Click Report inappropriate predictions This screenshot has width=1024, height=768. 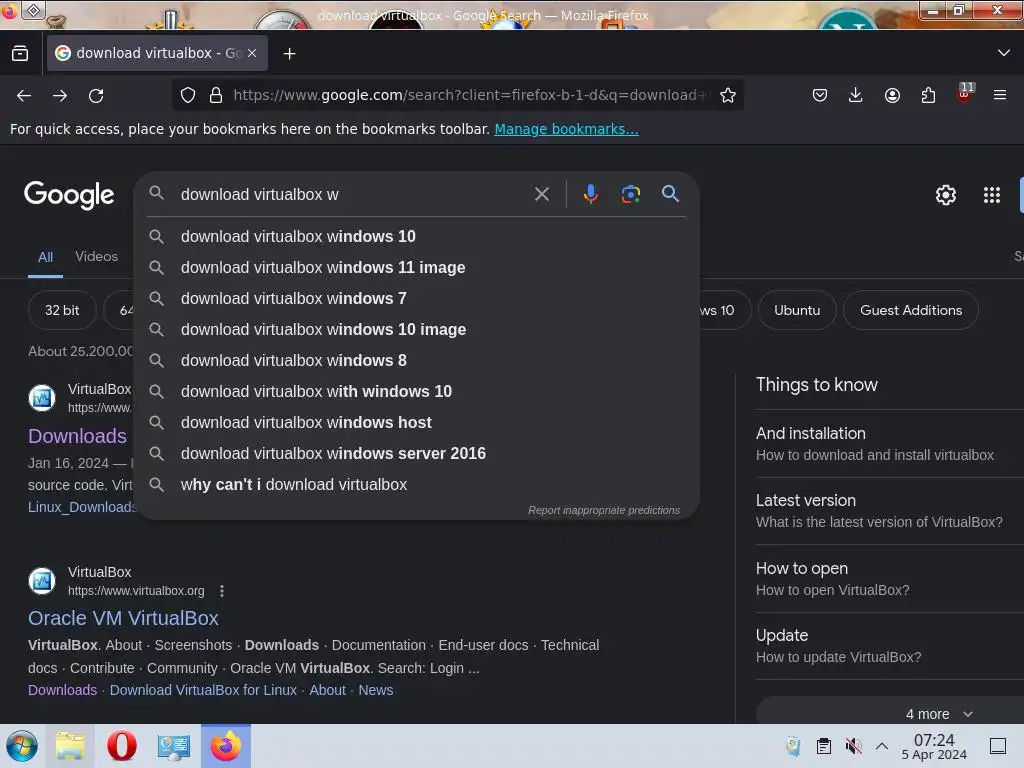tap(603, 510)
